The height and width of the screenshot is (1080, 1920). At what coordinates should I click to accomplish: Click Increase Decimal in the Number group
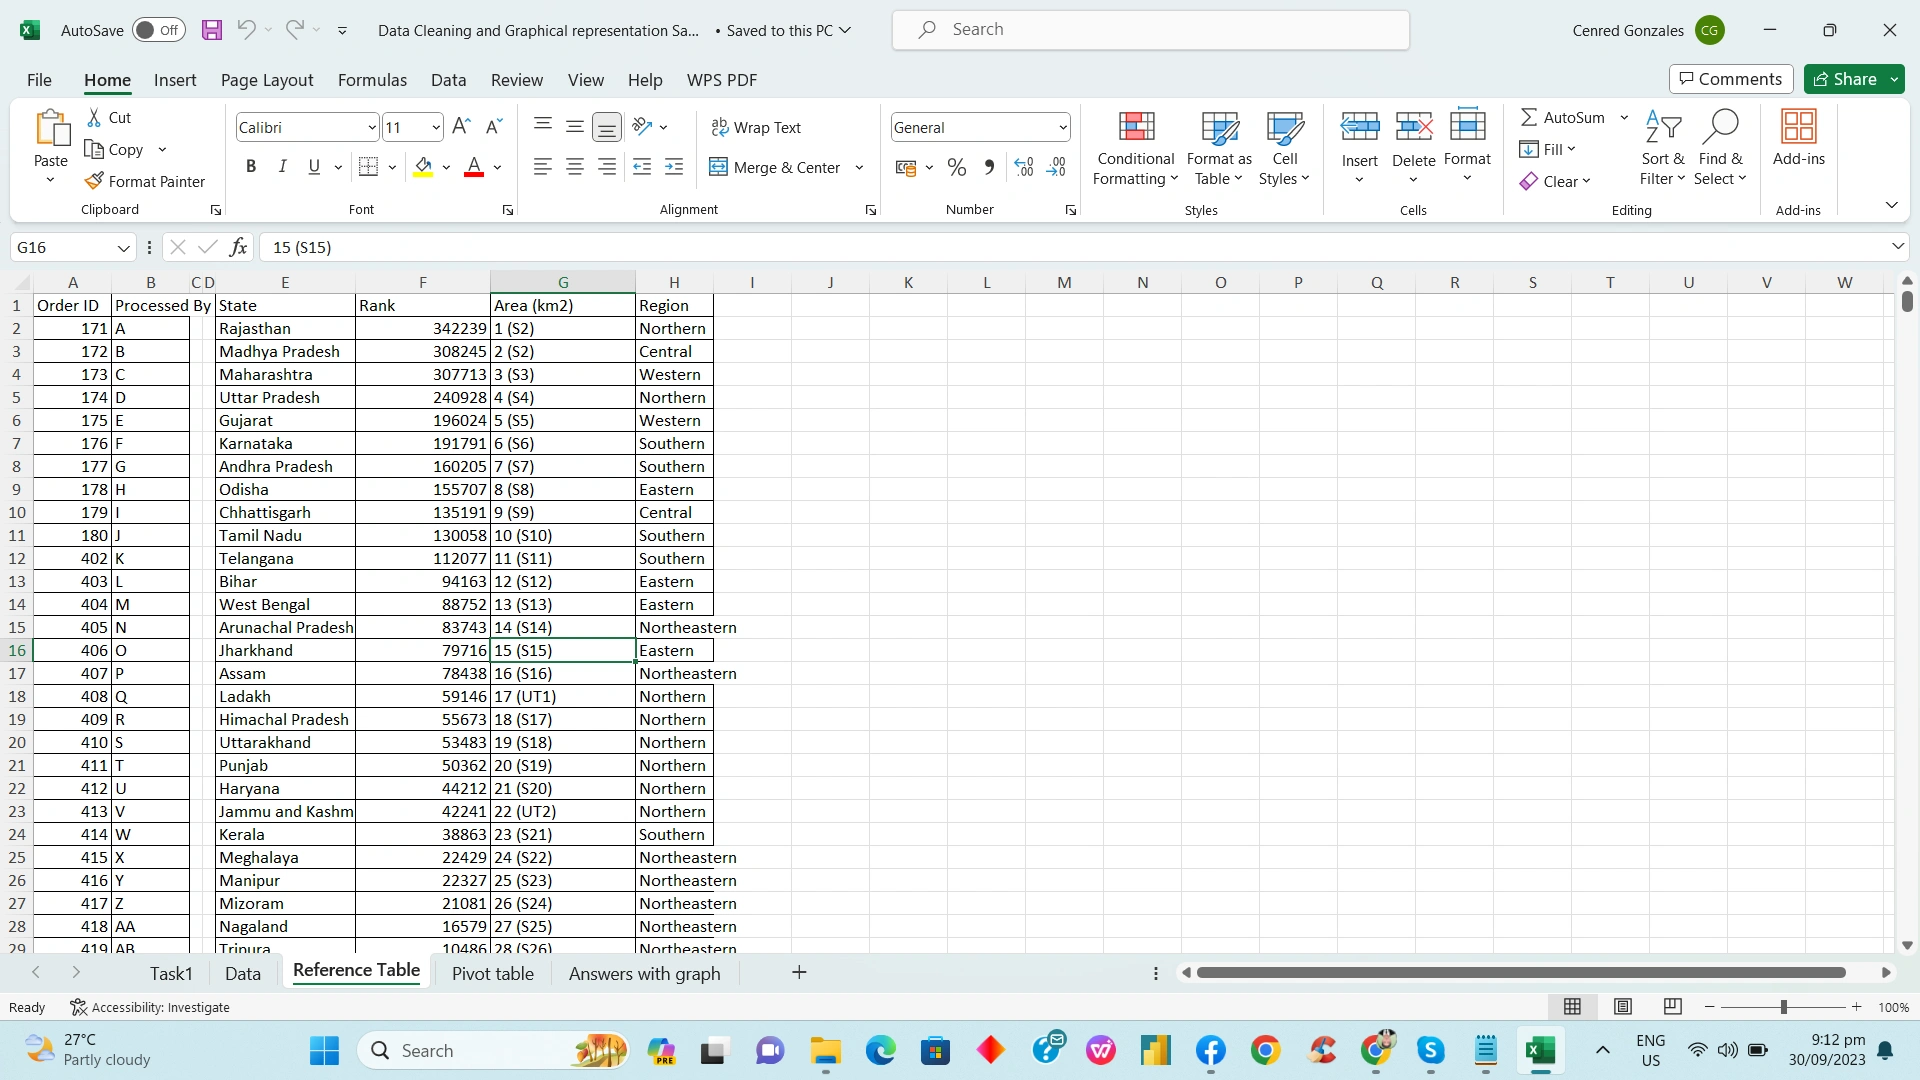click(x=1023, y=167)
